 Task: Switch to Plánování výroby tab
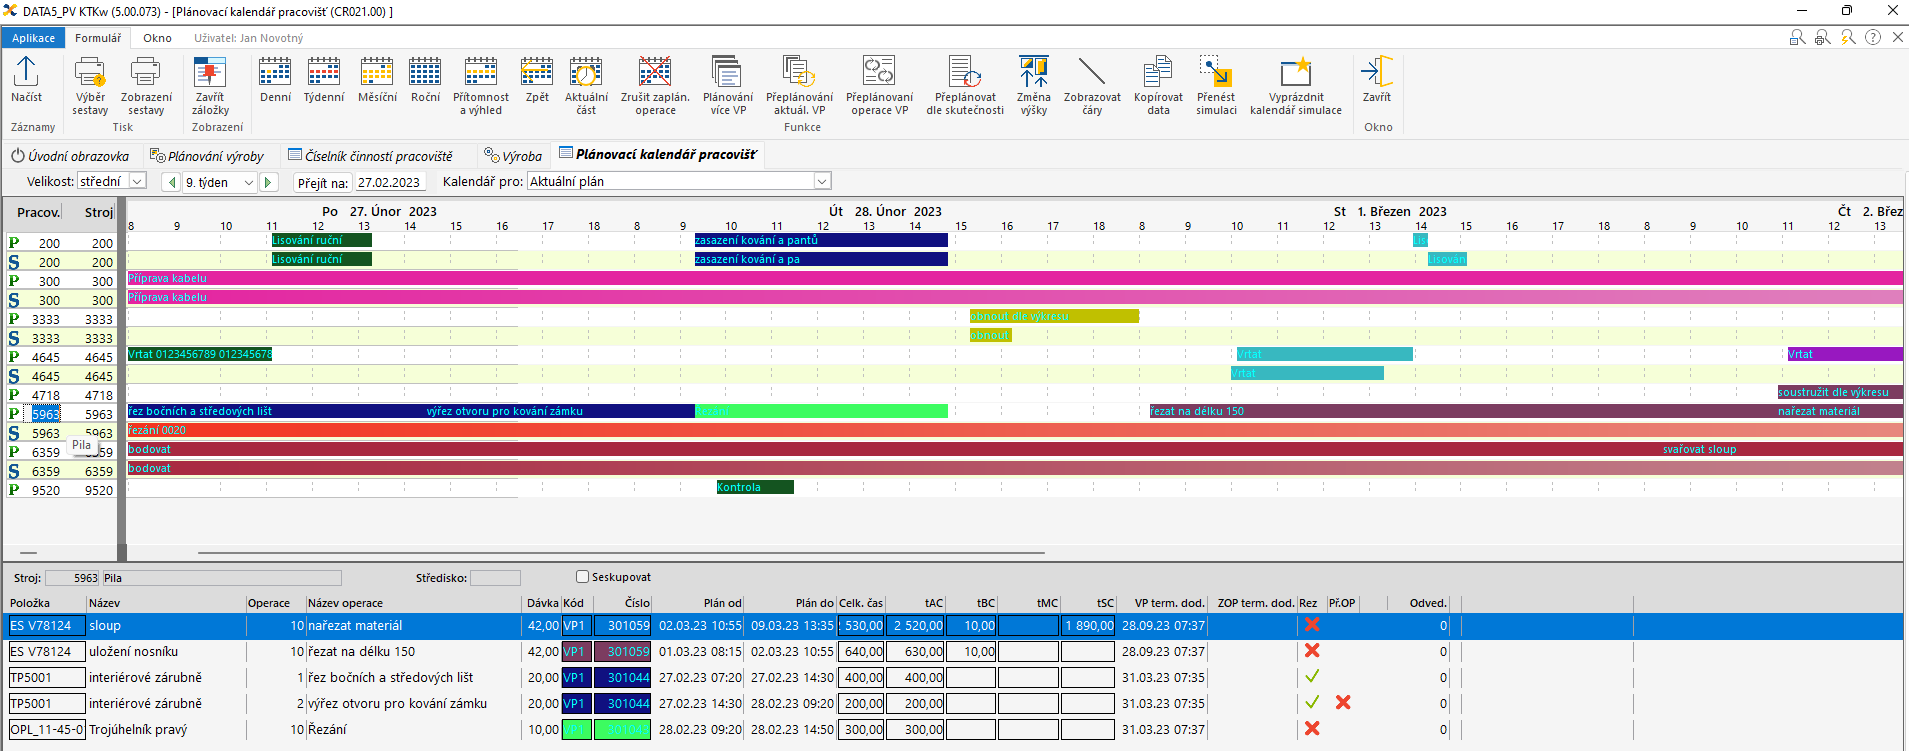[x=207, y=156]
